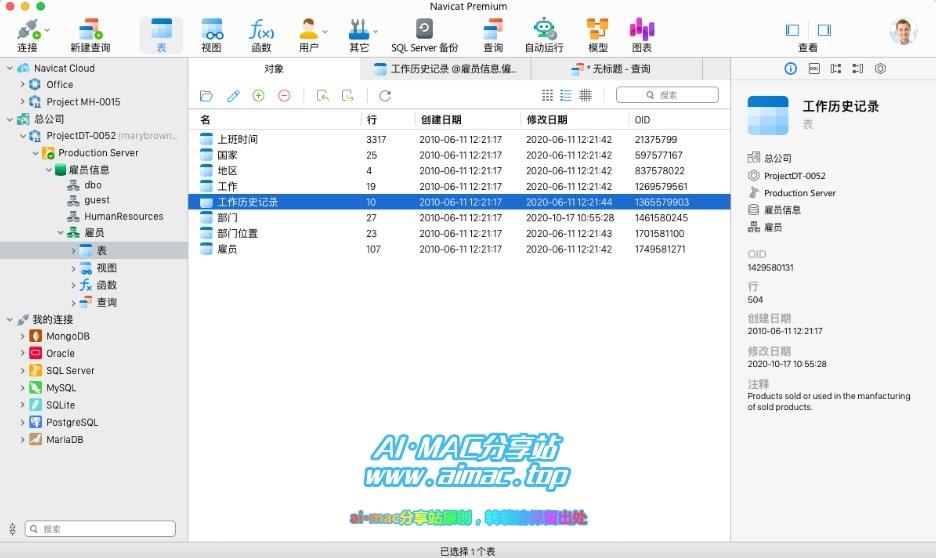Select the 部门位置 table row
This screenshot has width=936, height=558.
coord(459,233)
